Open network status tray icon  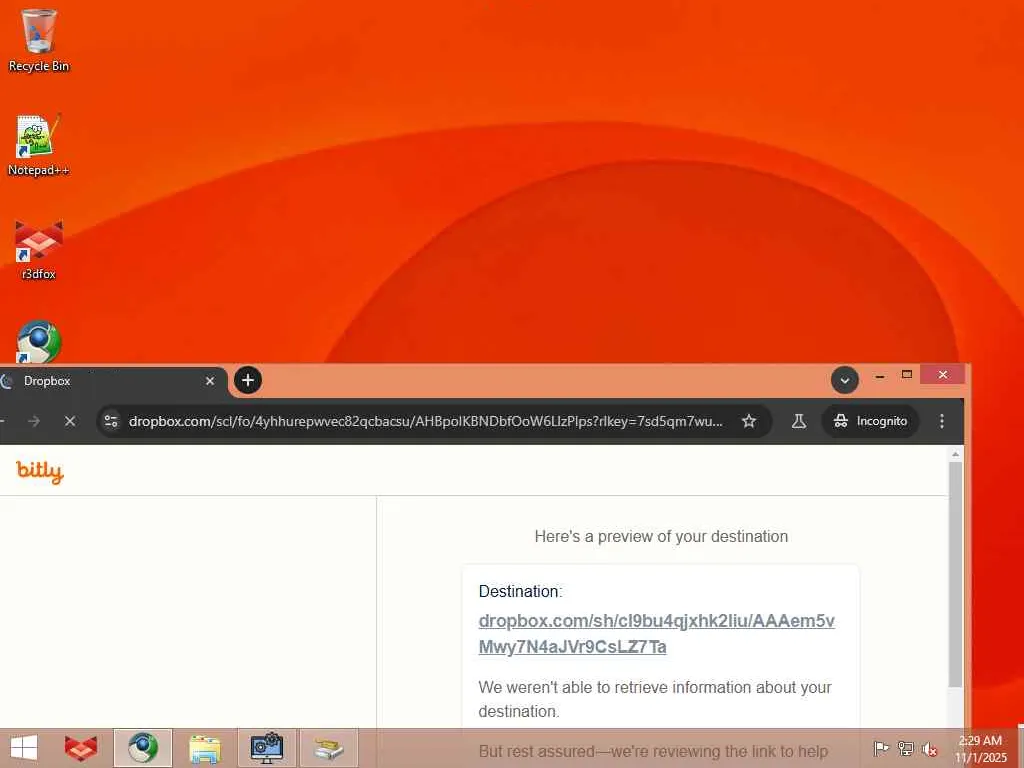pos(906,748)
